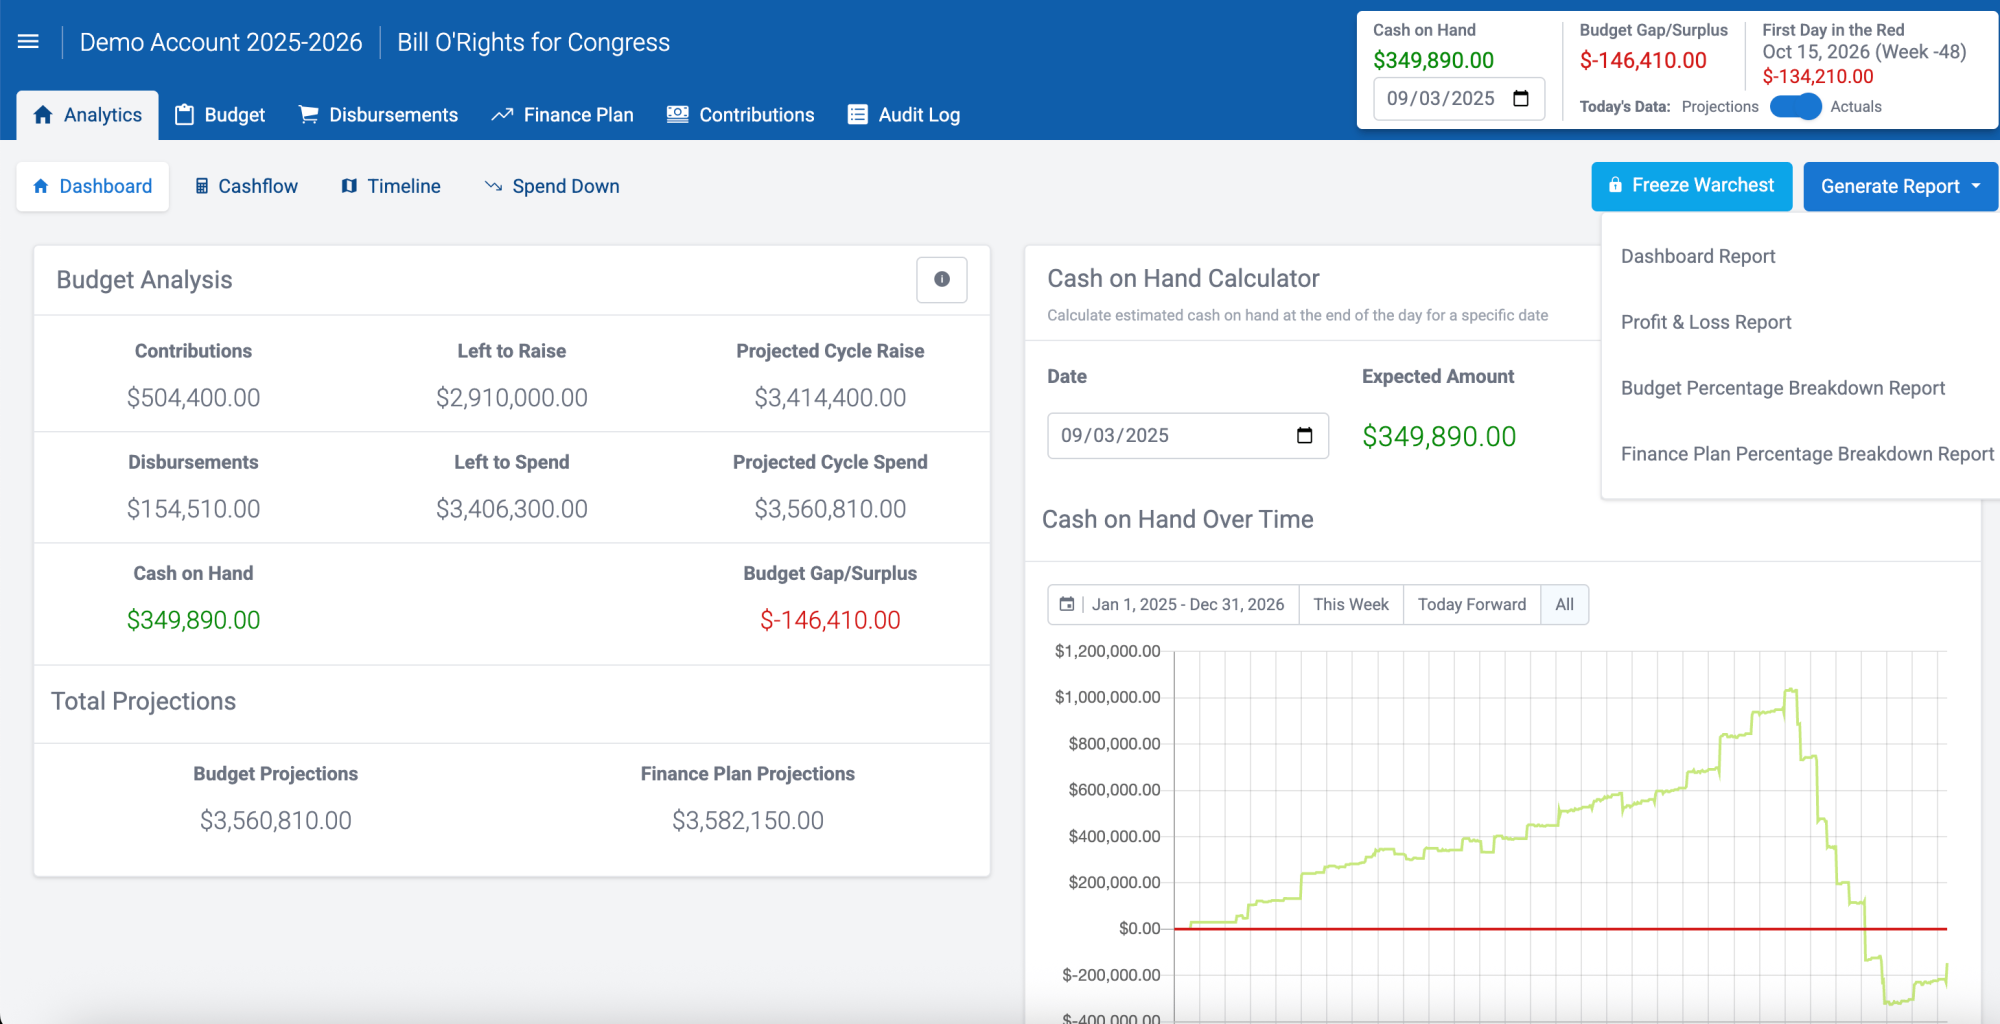Select the This Week chart range
The height and width of the screenshot is (1024, 2000).
[x=1350, y=604]
